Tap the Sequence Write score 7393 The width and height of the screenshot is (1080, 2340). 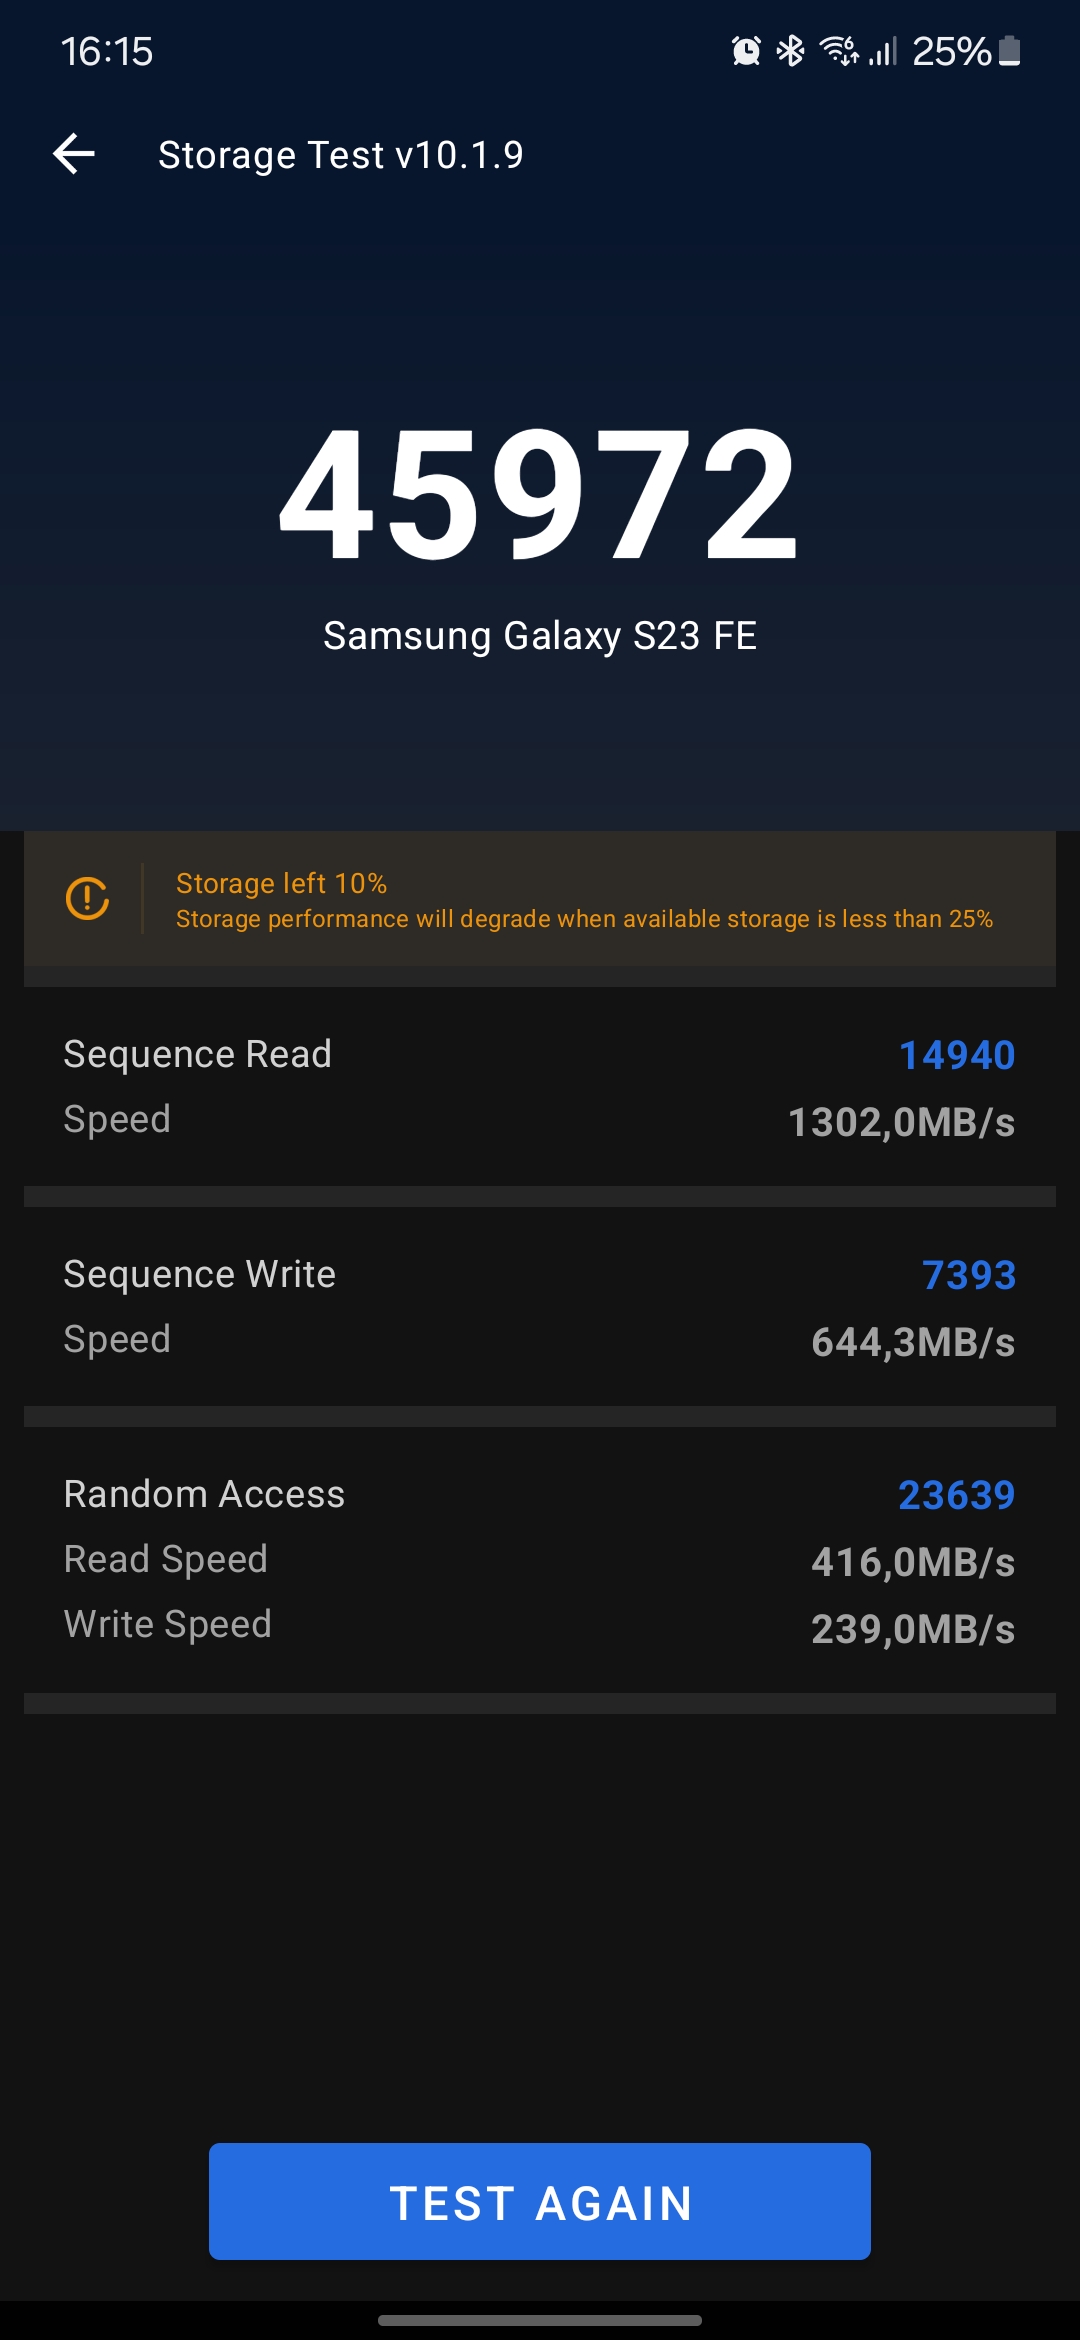point(968,1275)
